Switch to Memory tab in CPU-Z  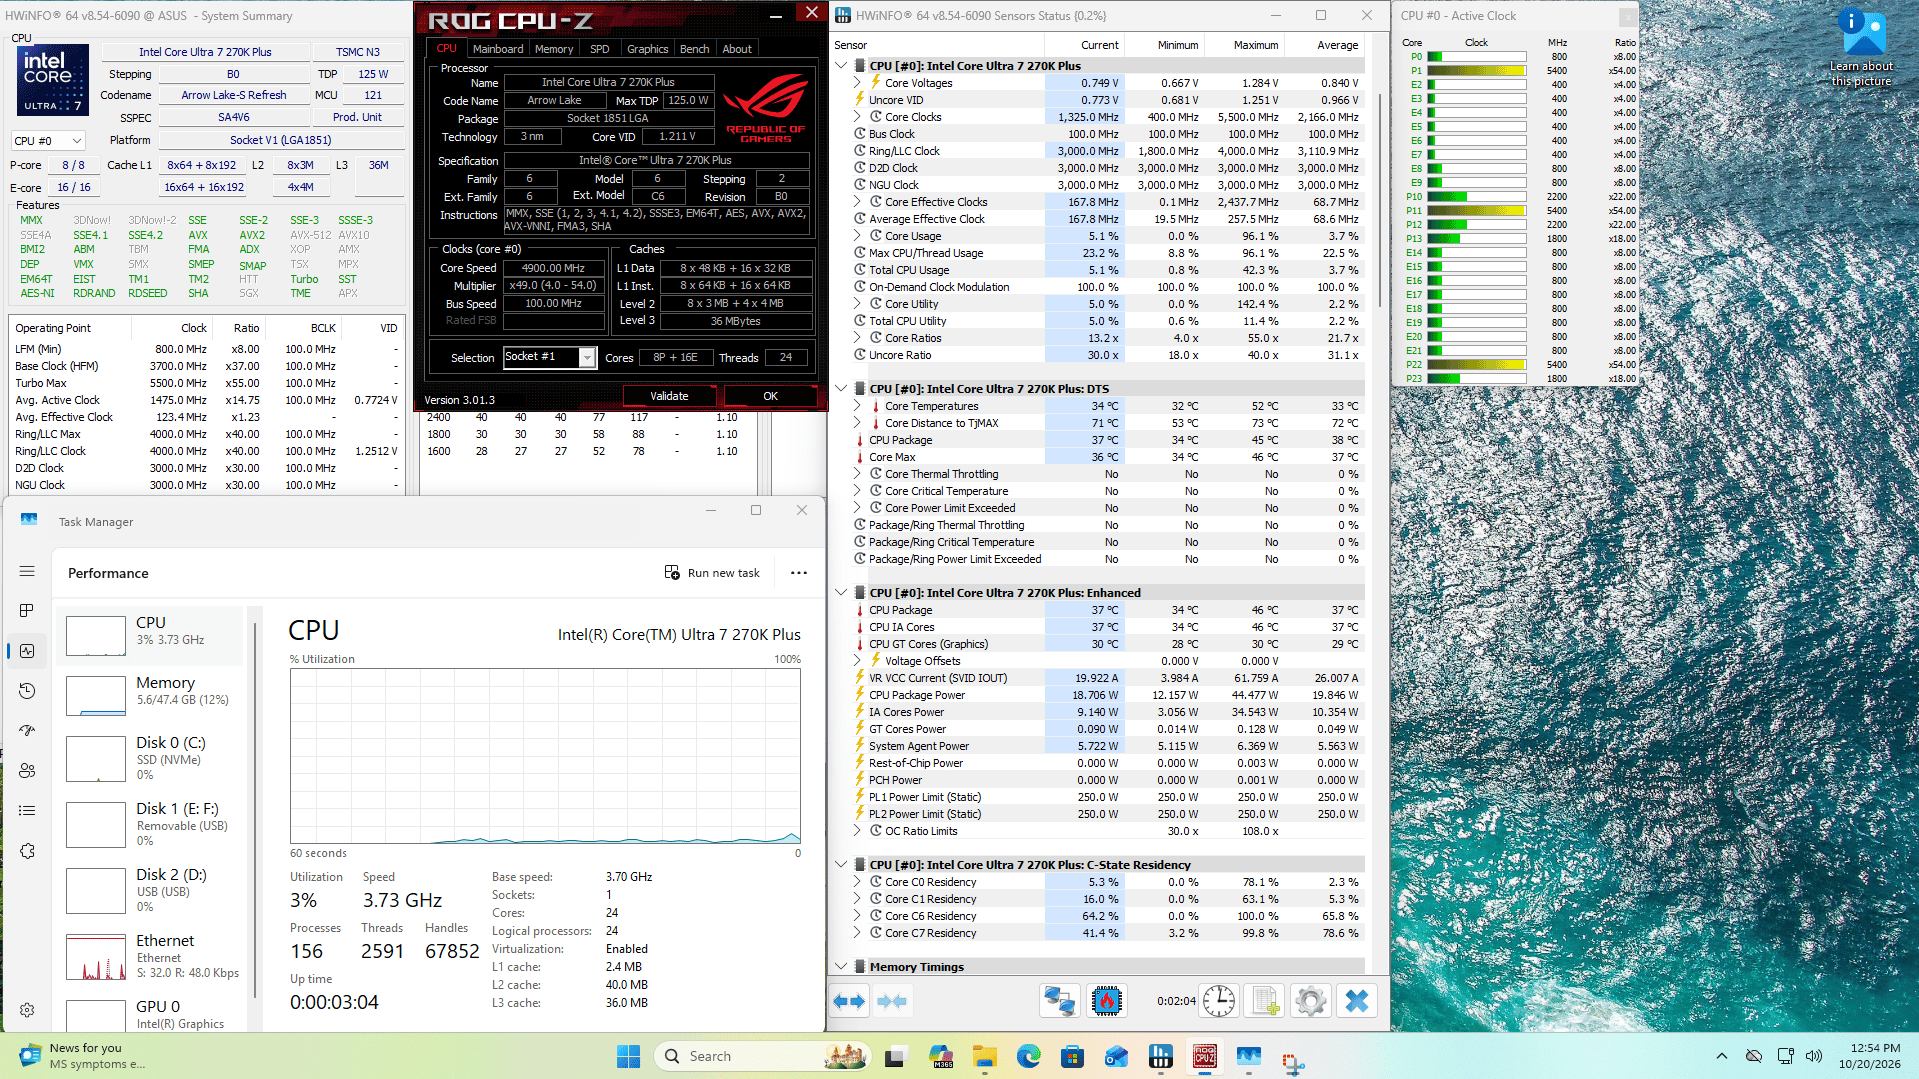click(554, 49)
